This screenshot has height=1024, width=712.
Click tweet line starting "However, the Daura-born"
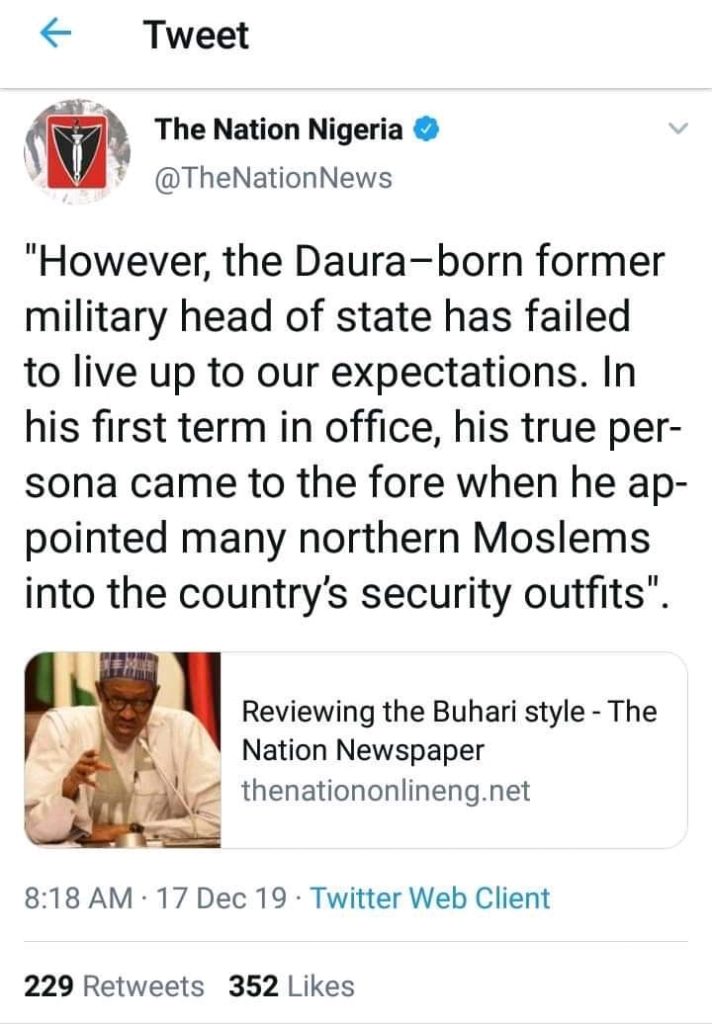pos(343,264)
